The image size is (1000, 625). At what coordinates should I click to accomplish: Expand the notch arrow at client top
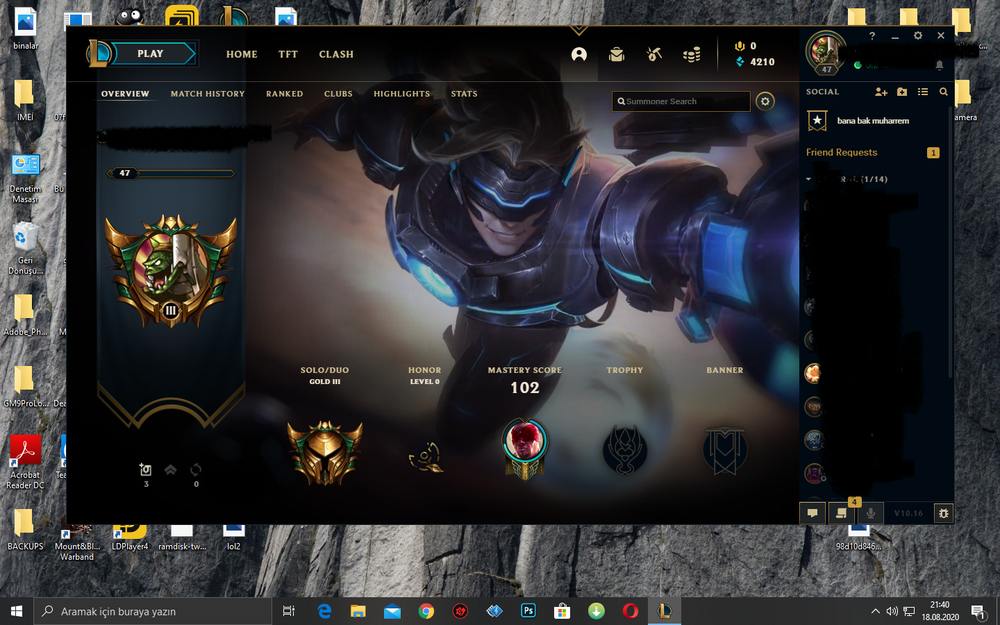pos(578,30)
